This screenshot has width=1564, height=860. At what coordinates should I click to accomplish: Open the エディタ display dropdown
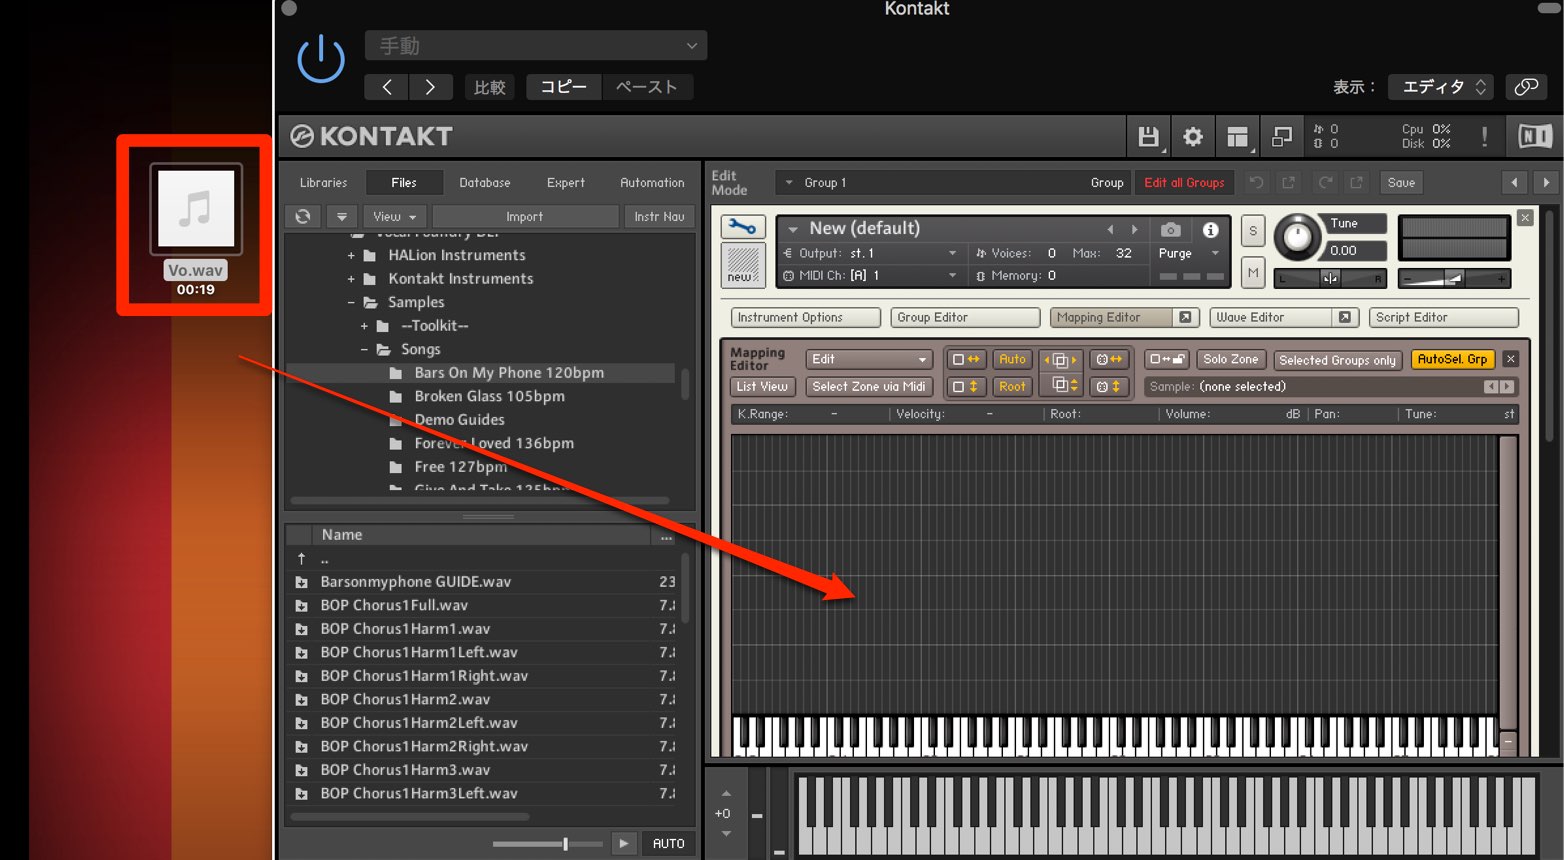click(x=1439, y=87)
